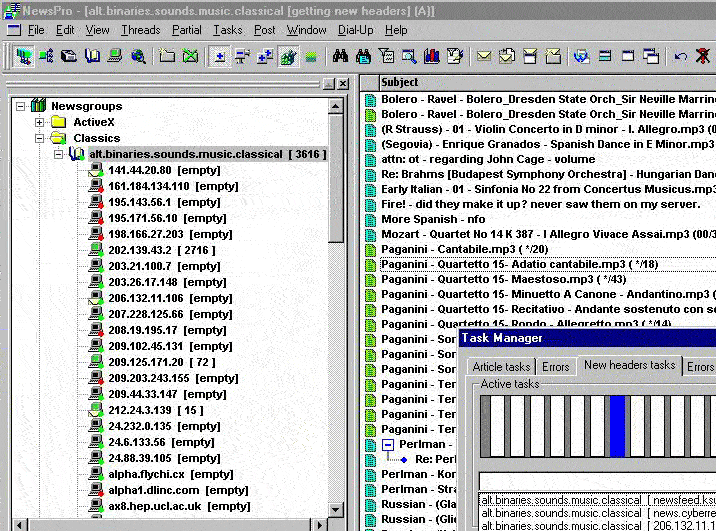This screenshot has width=716, height=531.
Task: Open the Dial-Up menu
Action: coord(355,30)
